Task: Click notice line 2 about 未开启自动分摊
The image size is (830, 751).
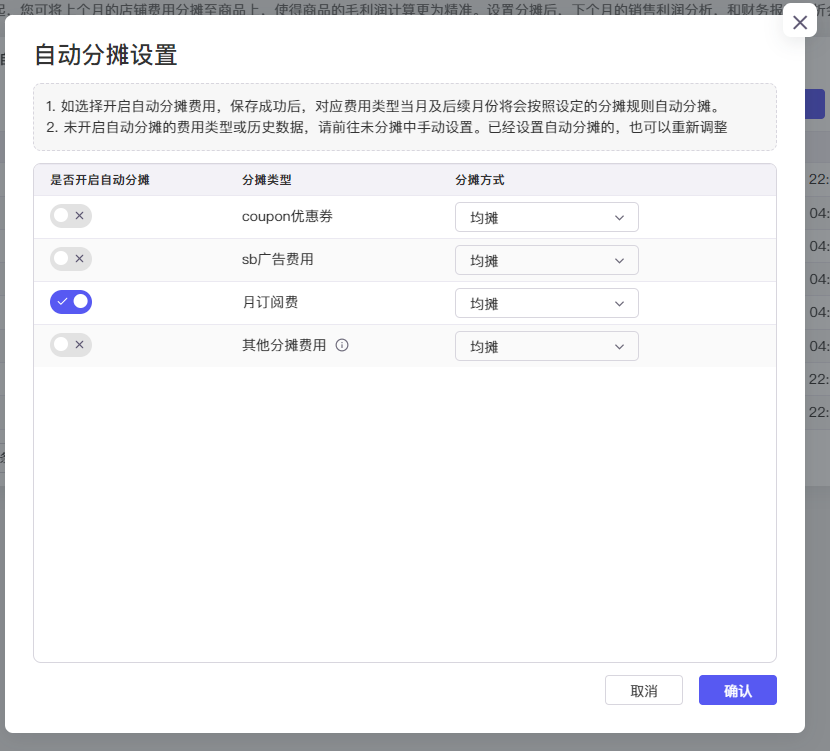Action: pyautogui.click(x=386, y=127)
